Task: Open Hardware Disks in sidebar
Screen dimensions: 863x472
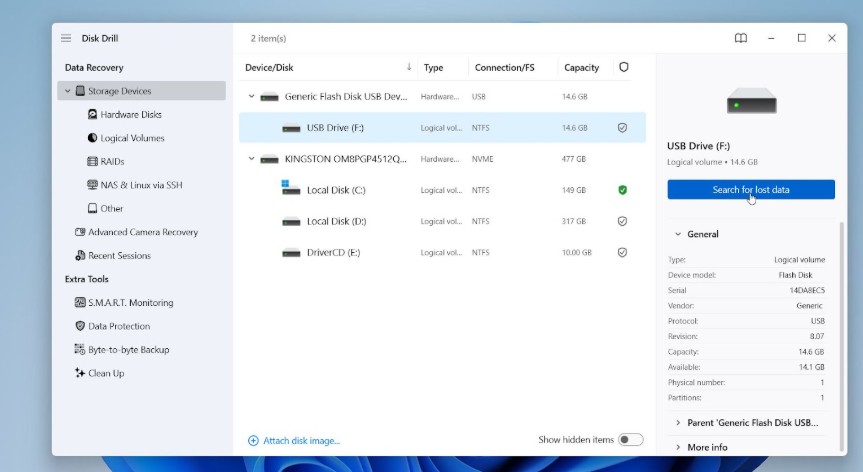Action: [x=131, y=114]
